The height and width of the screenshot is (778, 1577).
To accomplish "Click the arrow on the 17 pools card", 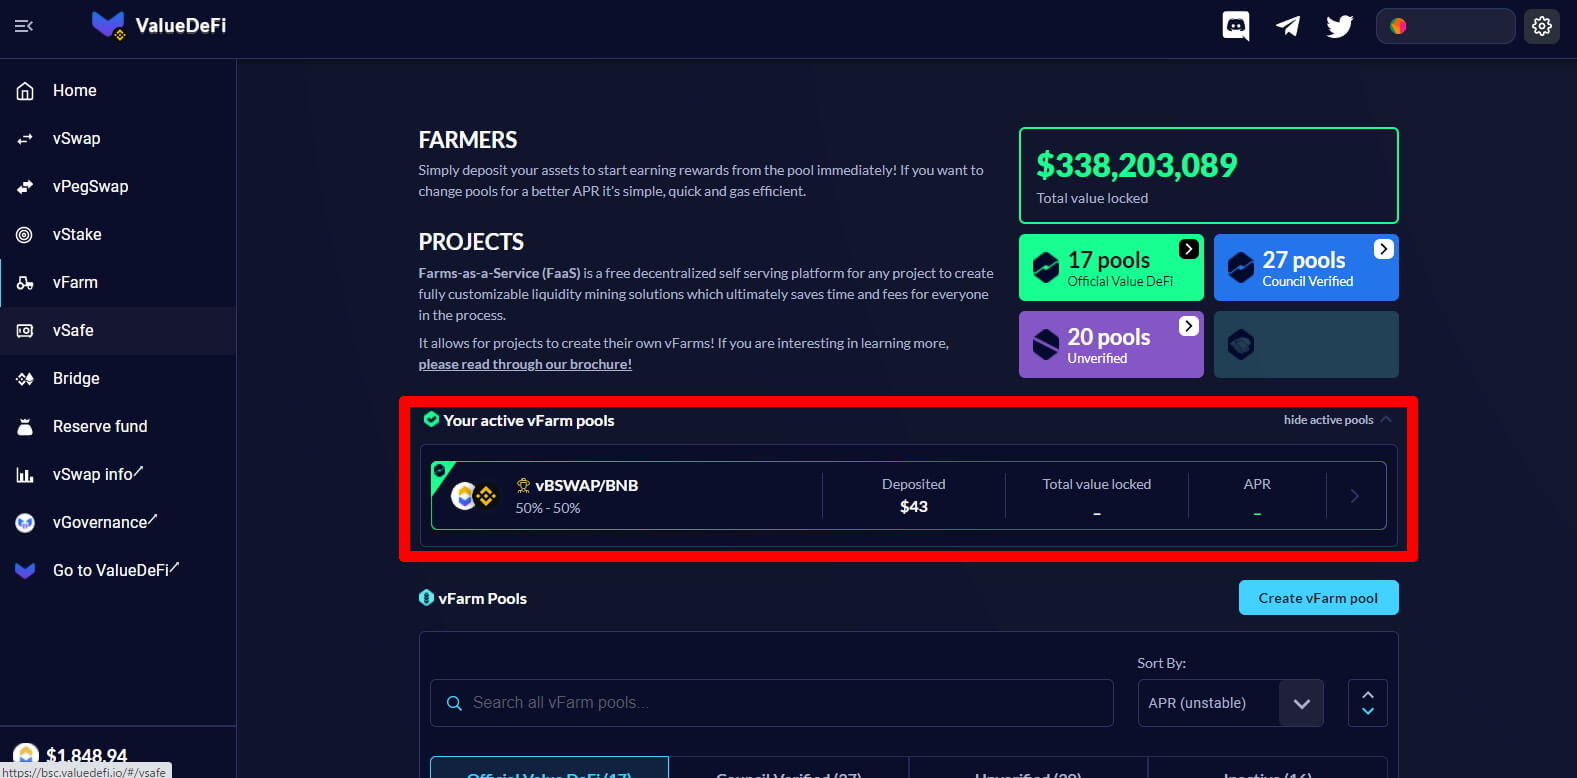I will click(x=1188, y=249).
